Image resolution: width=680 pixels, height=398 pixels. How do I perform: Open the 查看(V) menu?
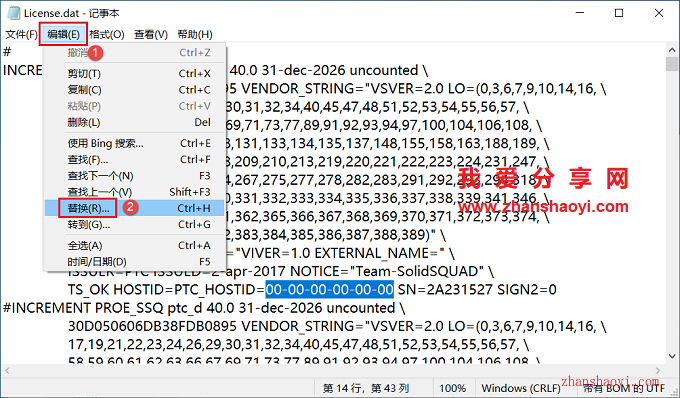pyautogui.click(x=150, y=34)
